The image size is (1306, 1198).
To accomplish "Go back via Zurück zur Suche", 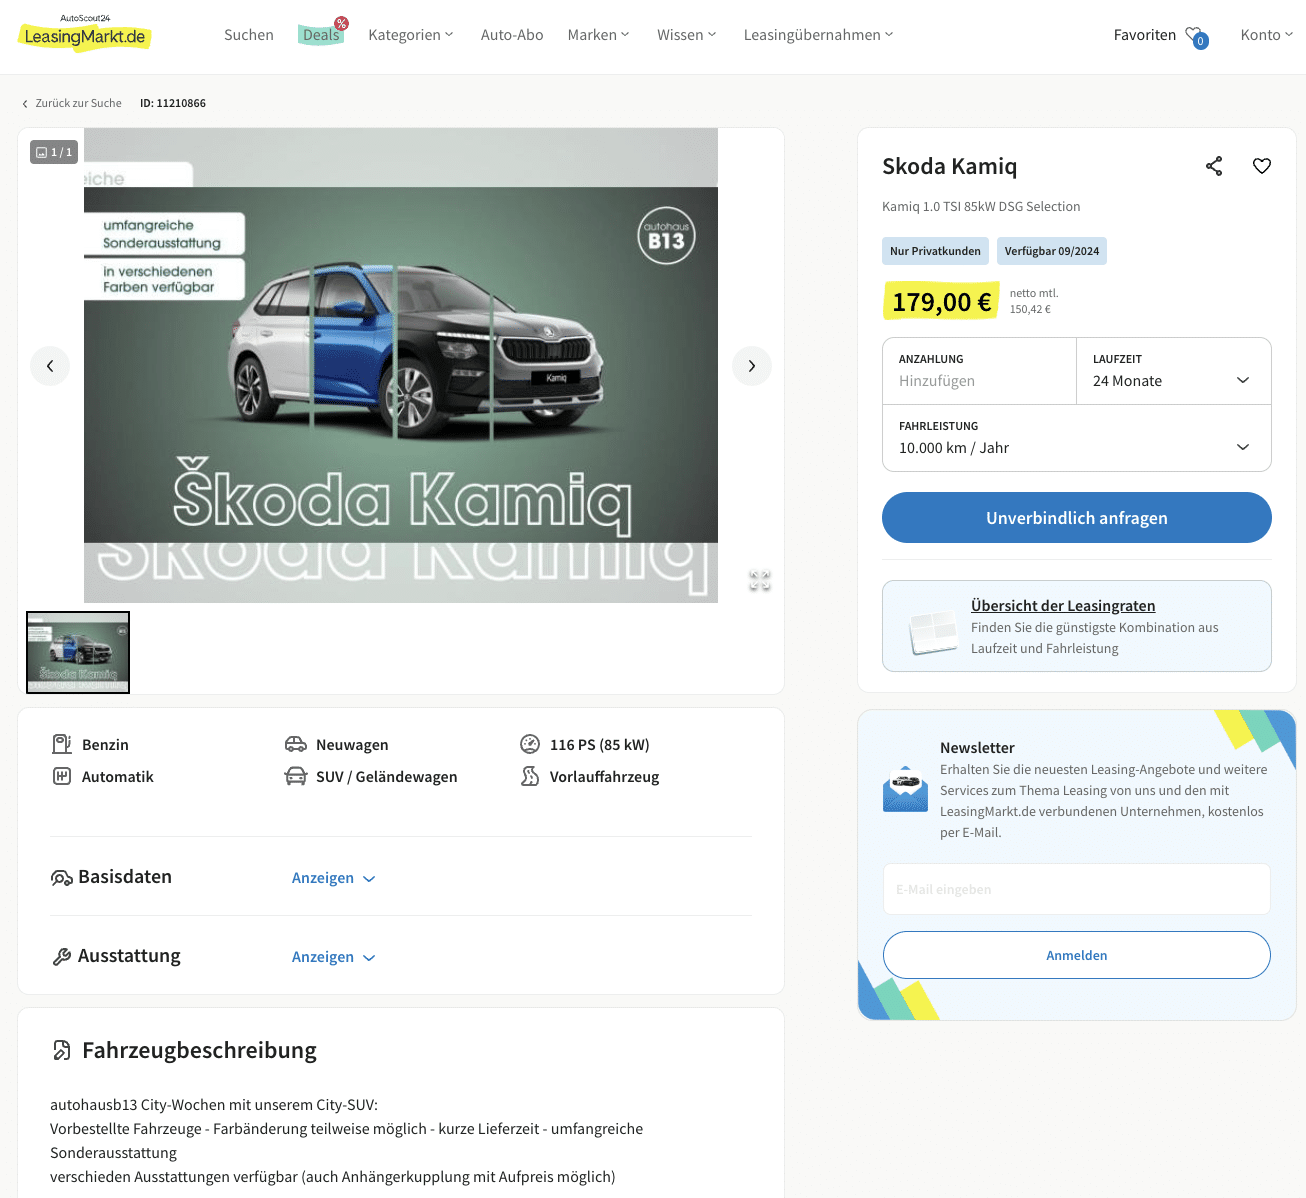I will [x=72, y=103].
